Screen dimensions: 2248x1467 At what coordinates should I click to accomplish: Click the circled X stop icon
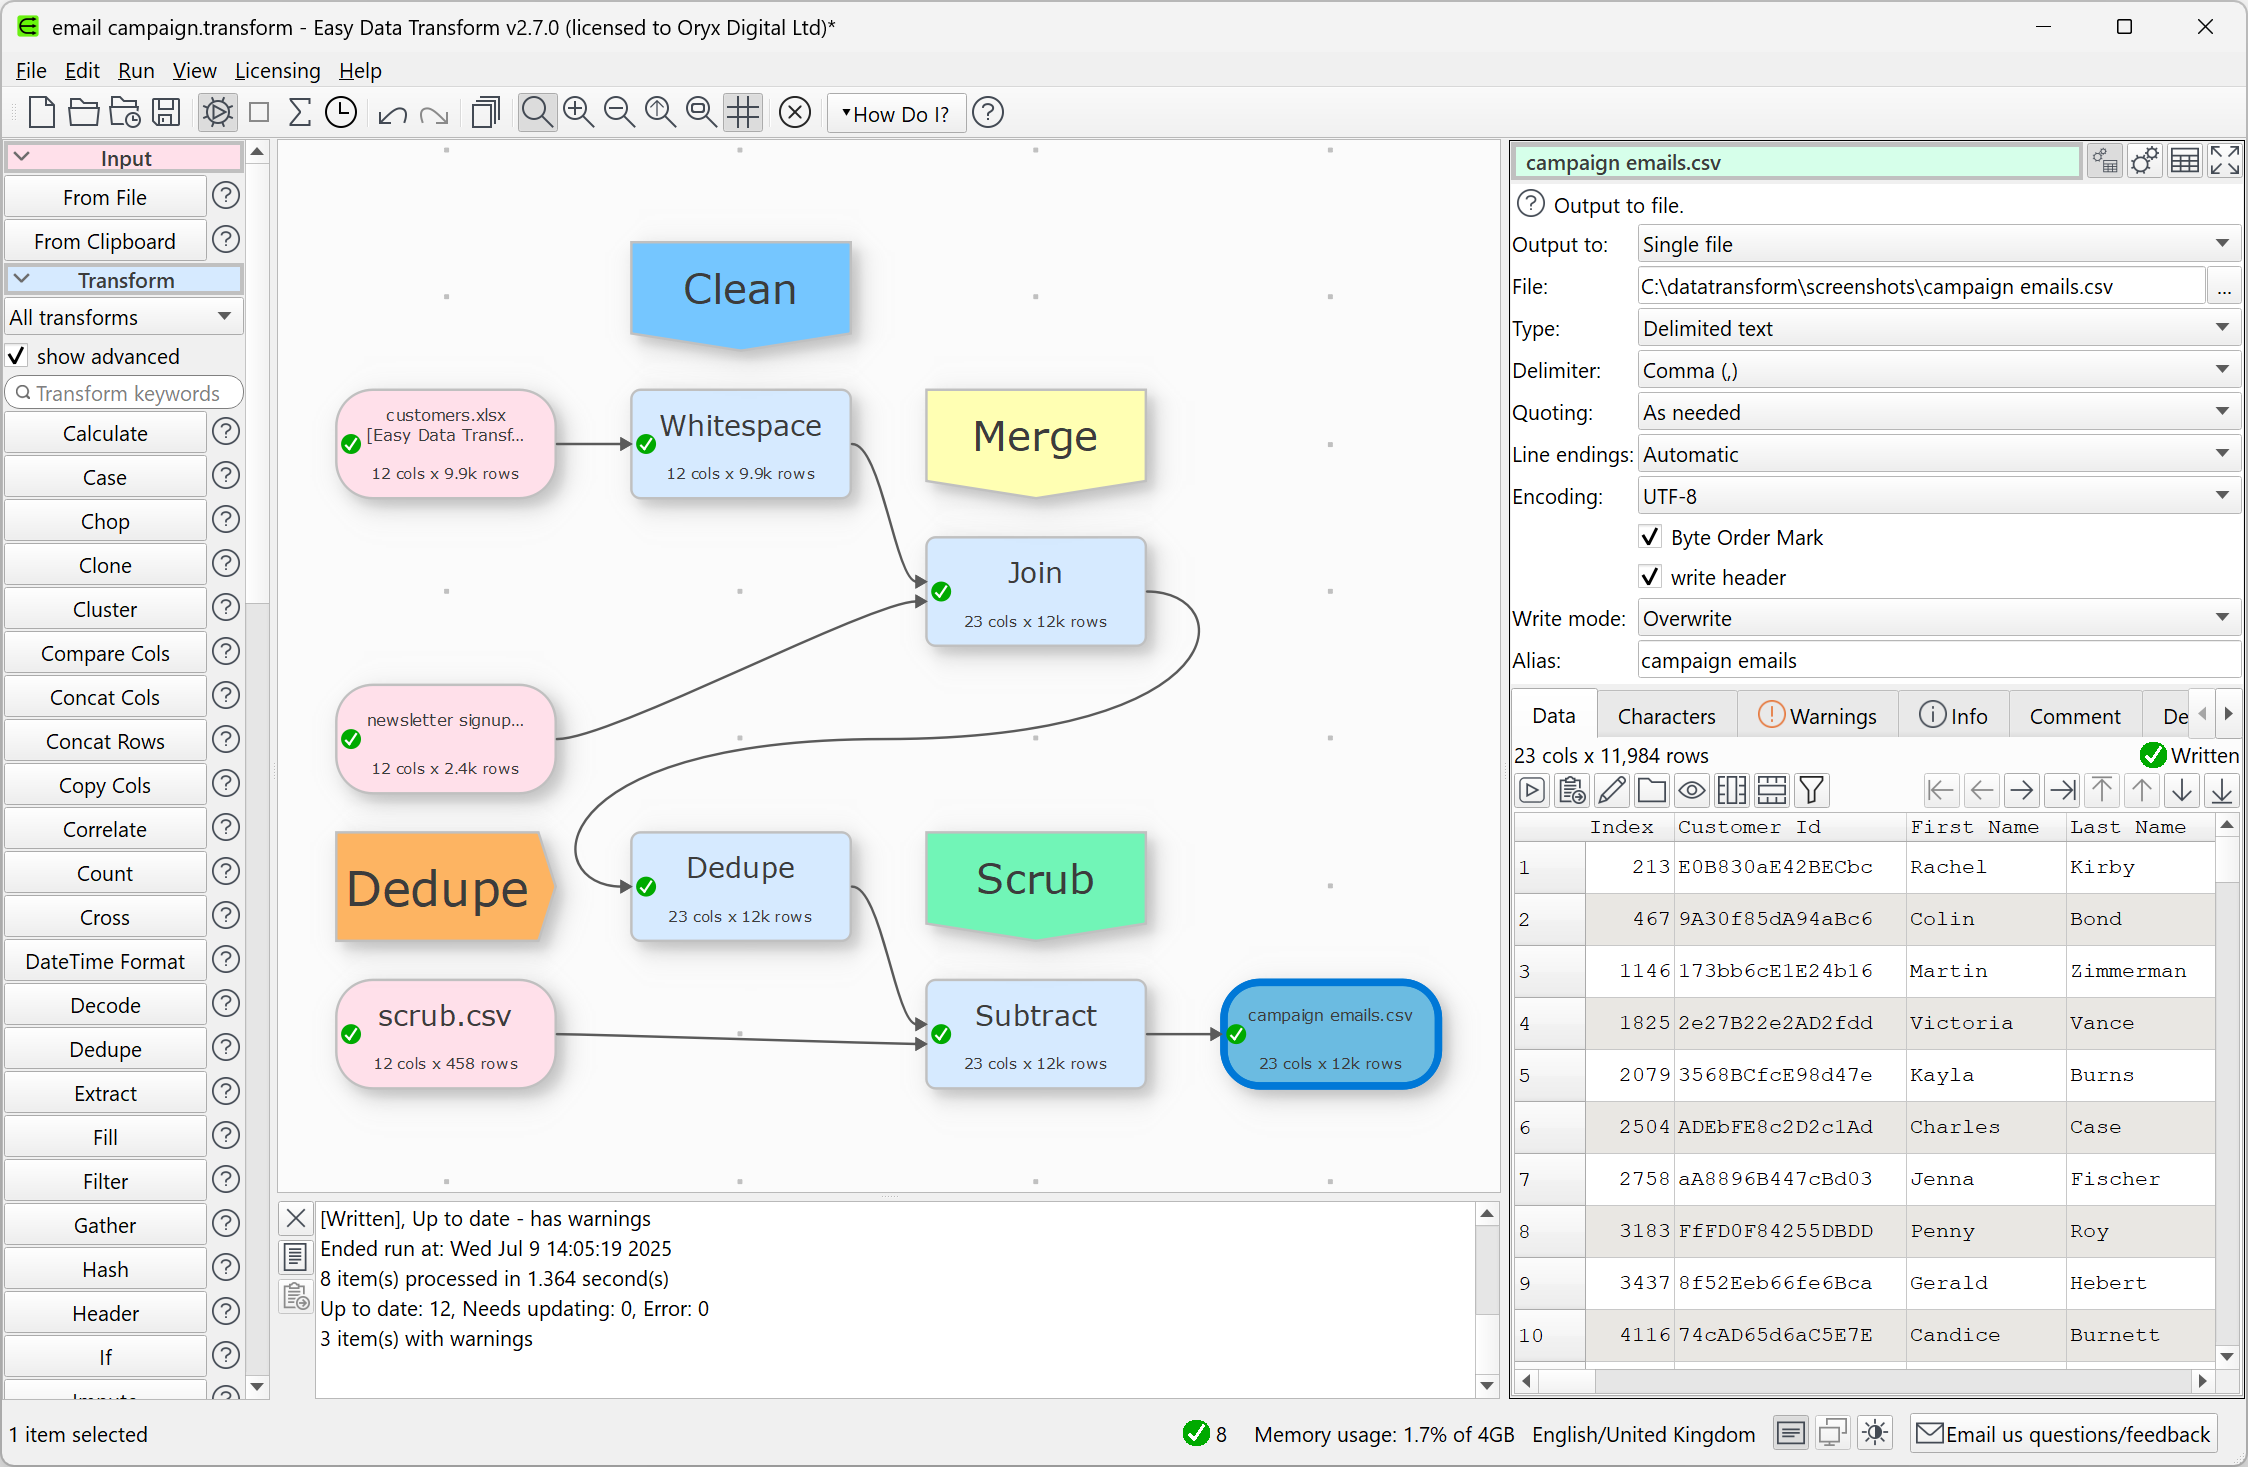[x=795, y=113]
